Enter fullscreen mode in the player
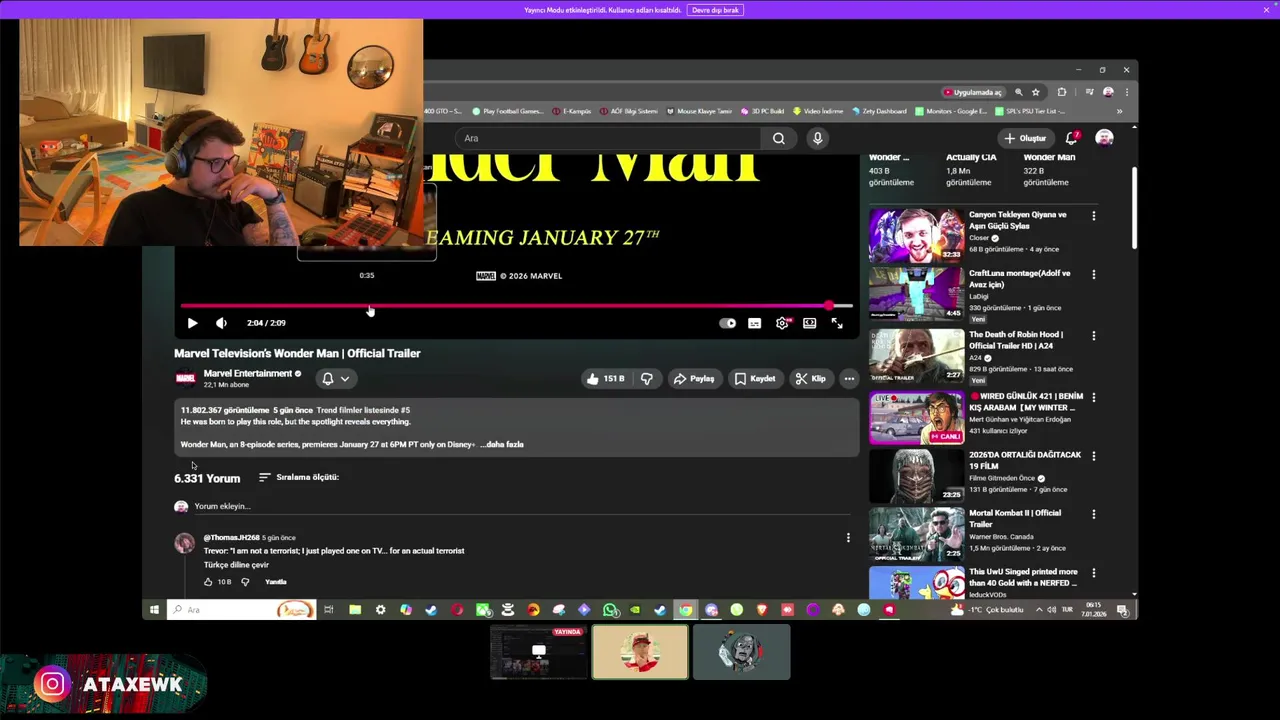Screen dimensions: 1280x720 (x=837, y=323)
